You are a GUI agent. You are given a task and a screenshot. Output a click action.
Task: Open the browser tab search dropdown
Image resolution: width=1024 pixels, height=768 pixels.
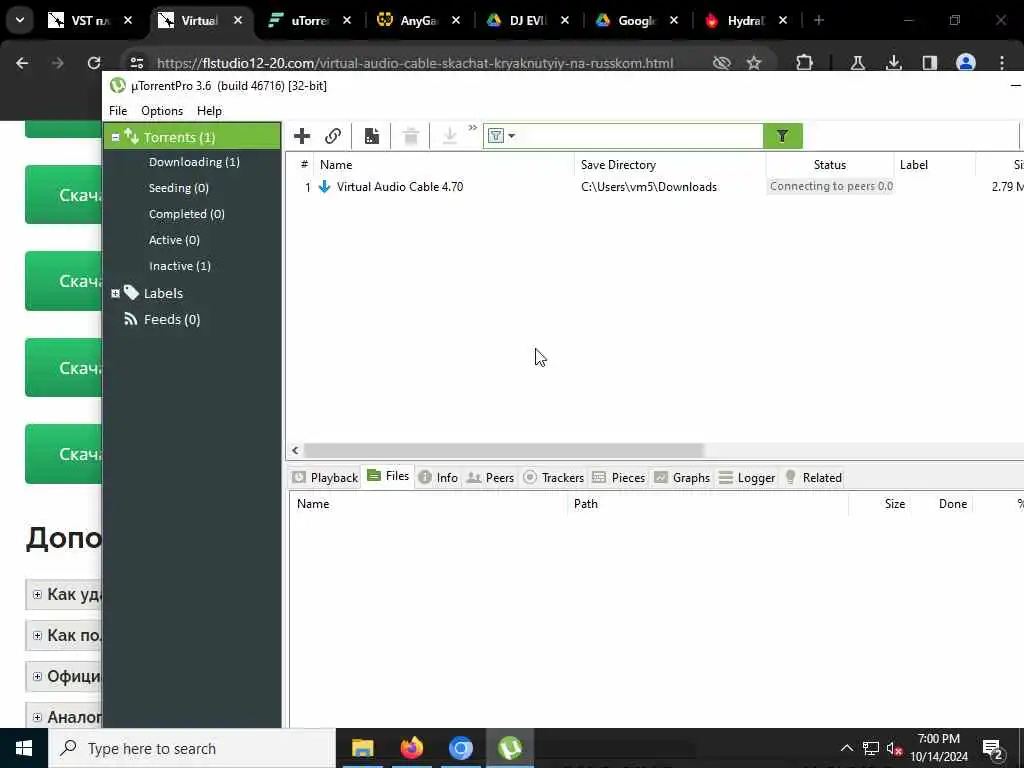(x=20, y=20)
